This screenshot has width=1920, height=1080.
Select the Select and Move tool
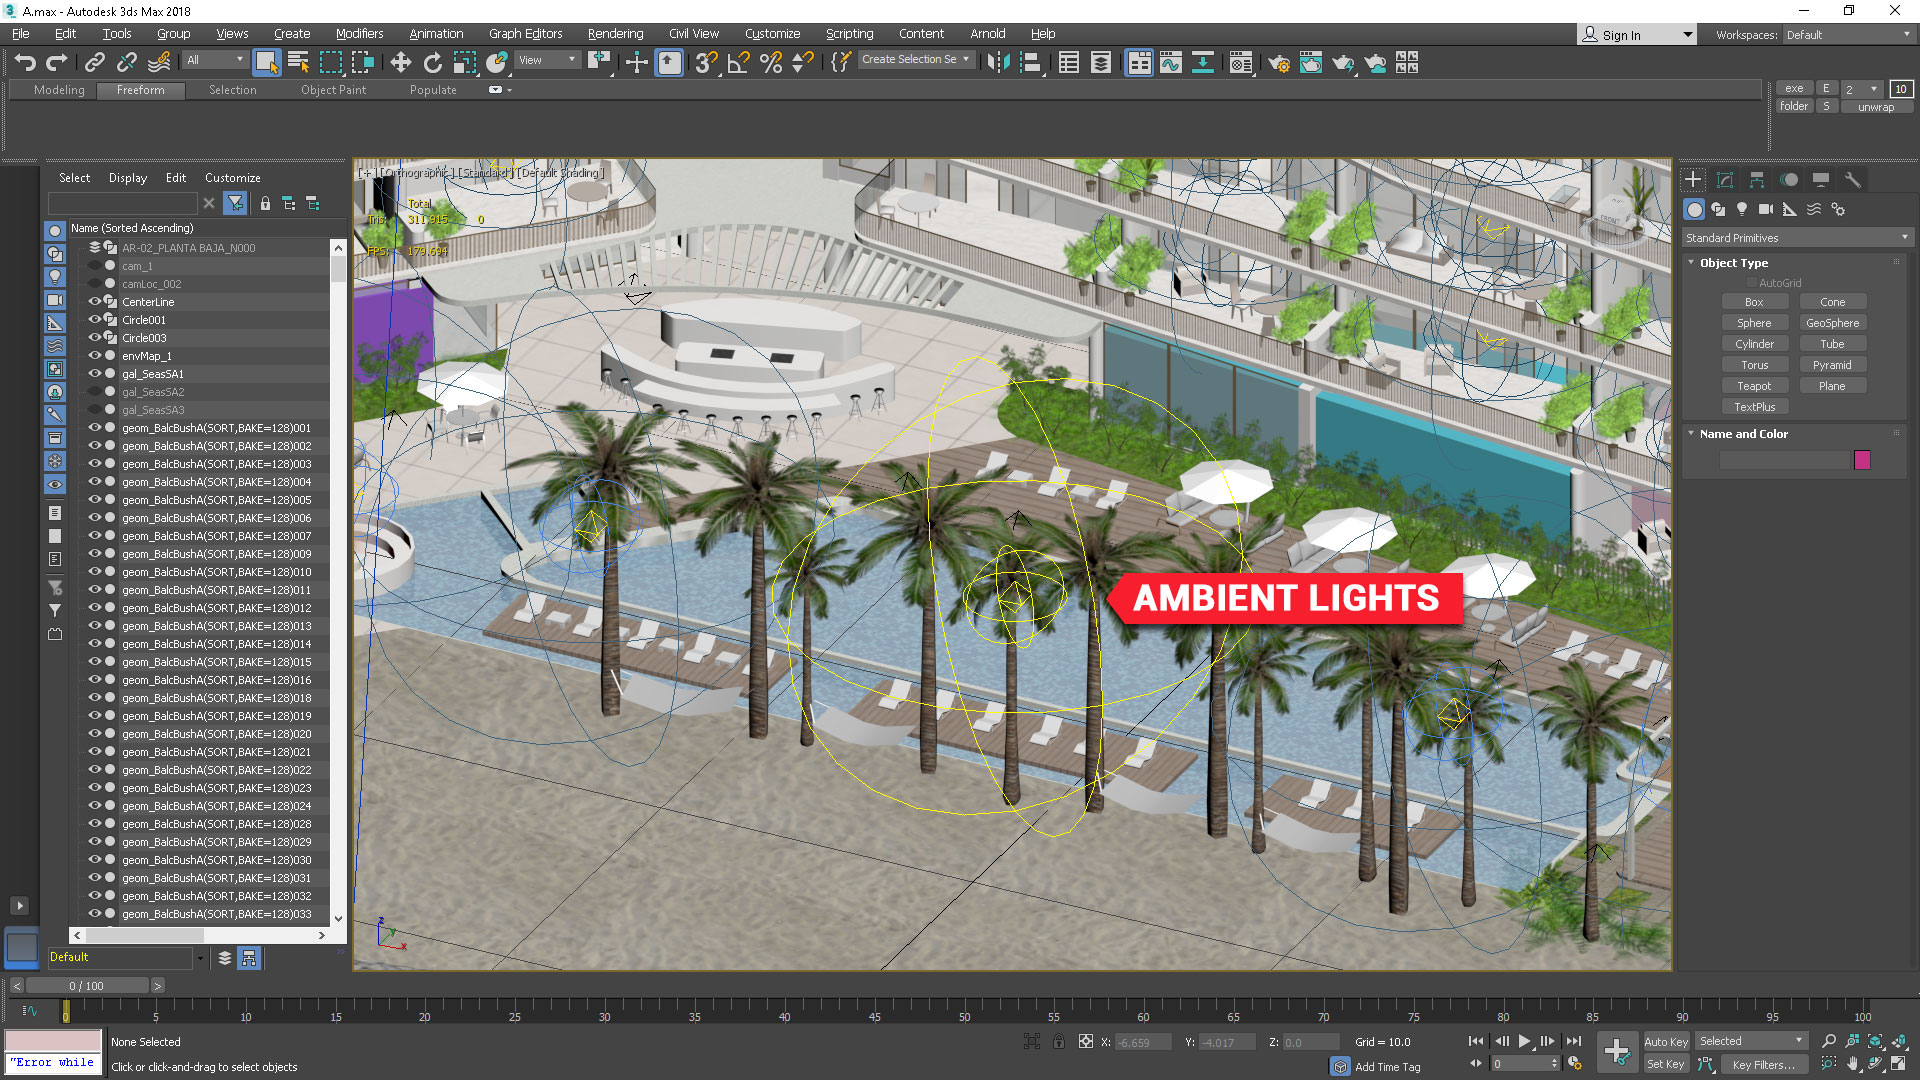[400, 63]
